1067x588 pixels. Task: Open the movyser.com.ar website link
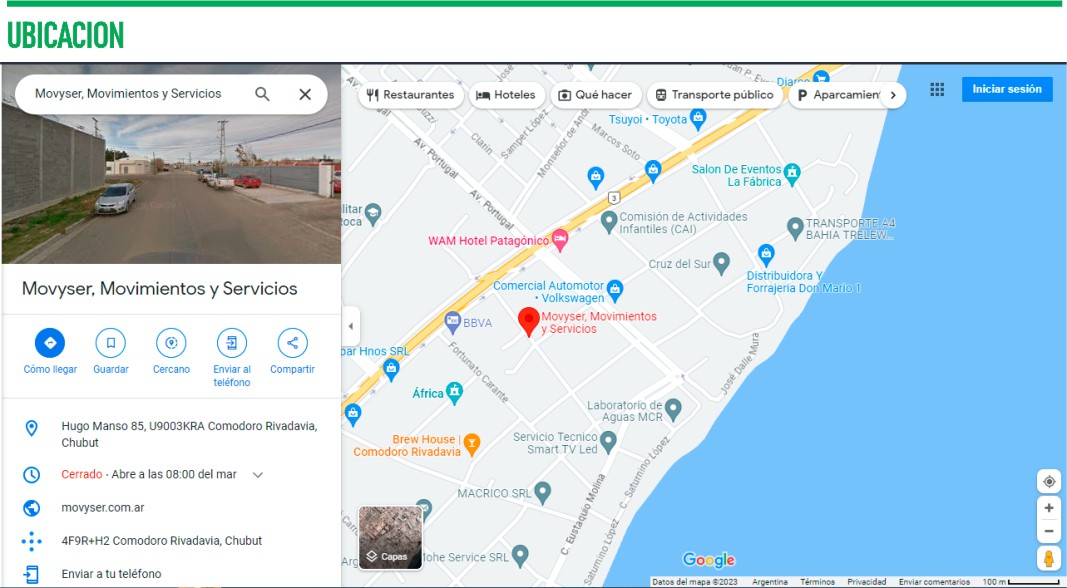pos(103,508)
